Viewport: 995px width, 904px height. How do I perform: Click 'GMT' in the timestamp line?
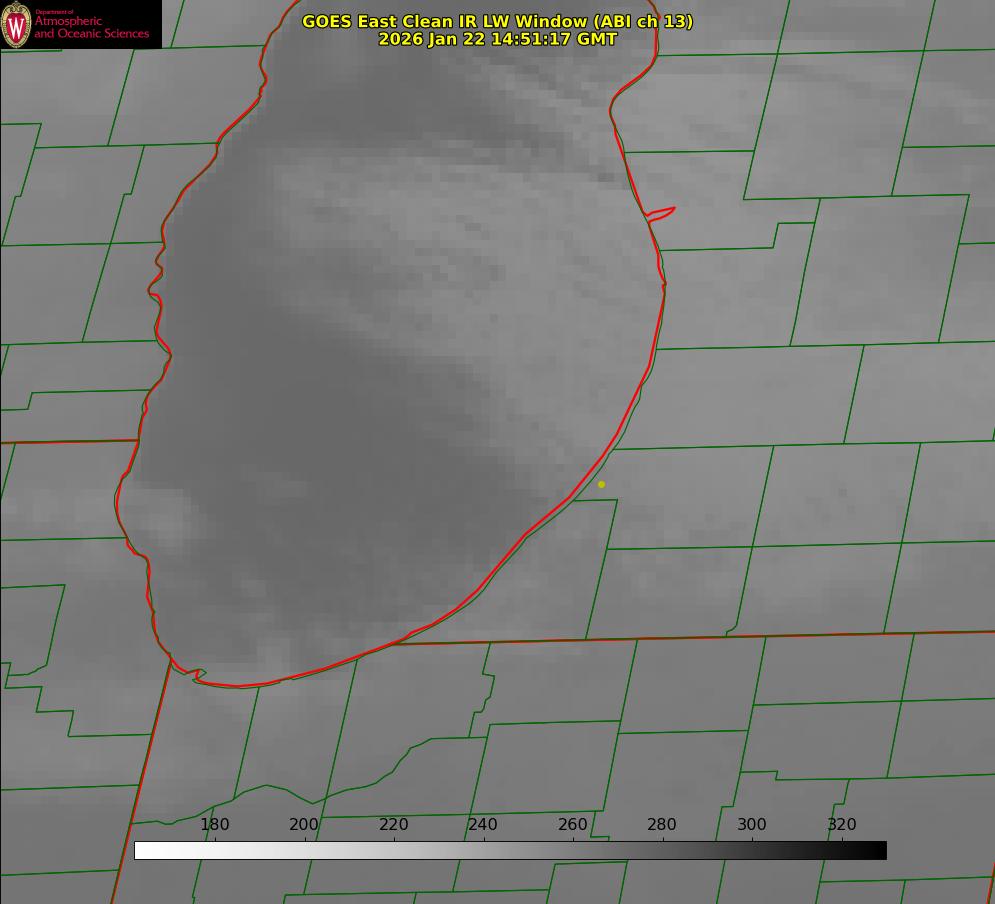[x=597, y=39]
